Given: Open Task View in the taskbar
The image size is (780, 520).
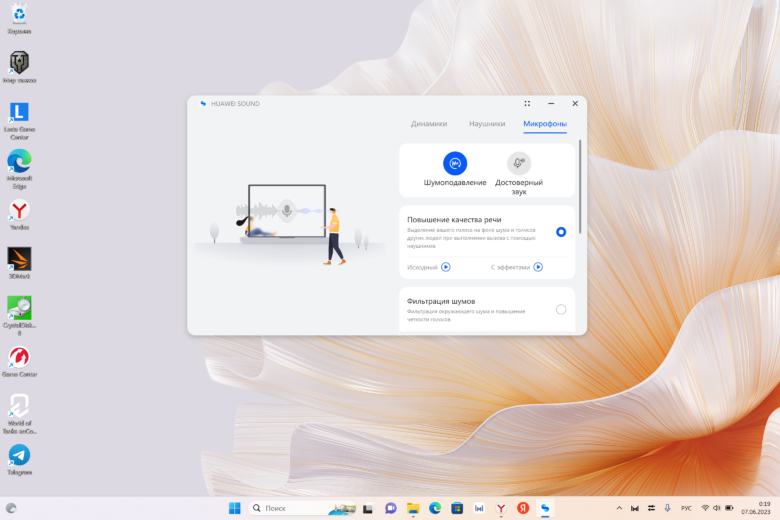Looking at the screenshot, I should click(x=368, y=508).
